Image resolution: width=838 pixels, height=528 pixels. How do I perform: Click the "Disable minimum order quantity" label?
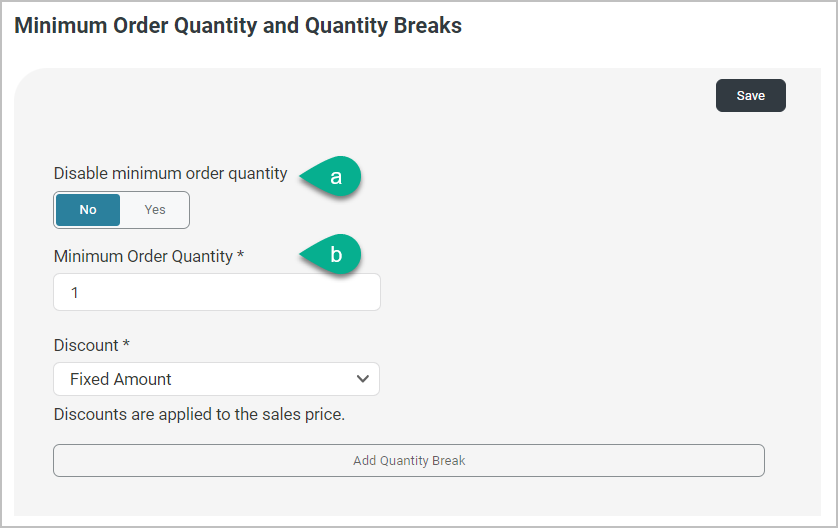170,173
